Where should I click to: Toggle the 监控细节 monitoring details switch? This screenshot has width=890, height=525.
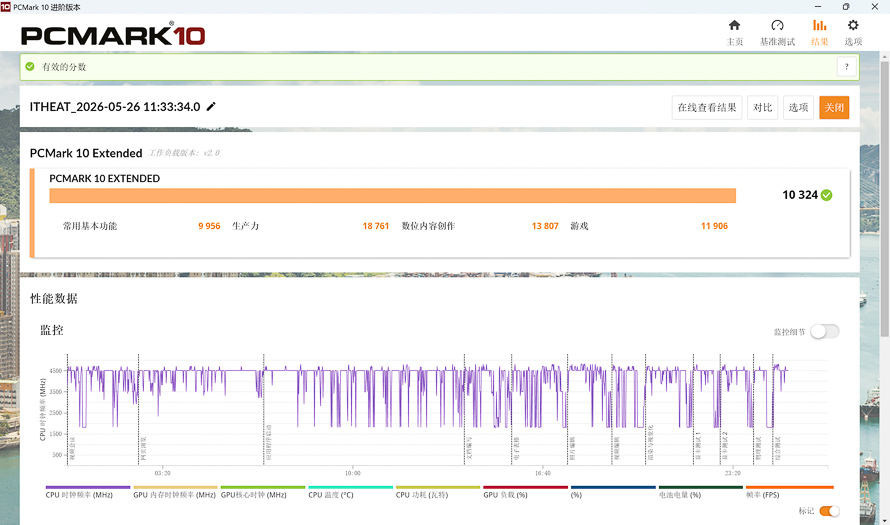coord(824,331)
